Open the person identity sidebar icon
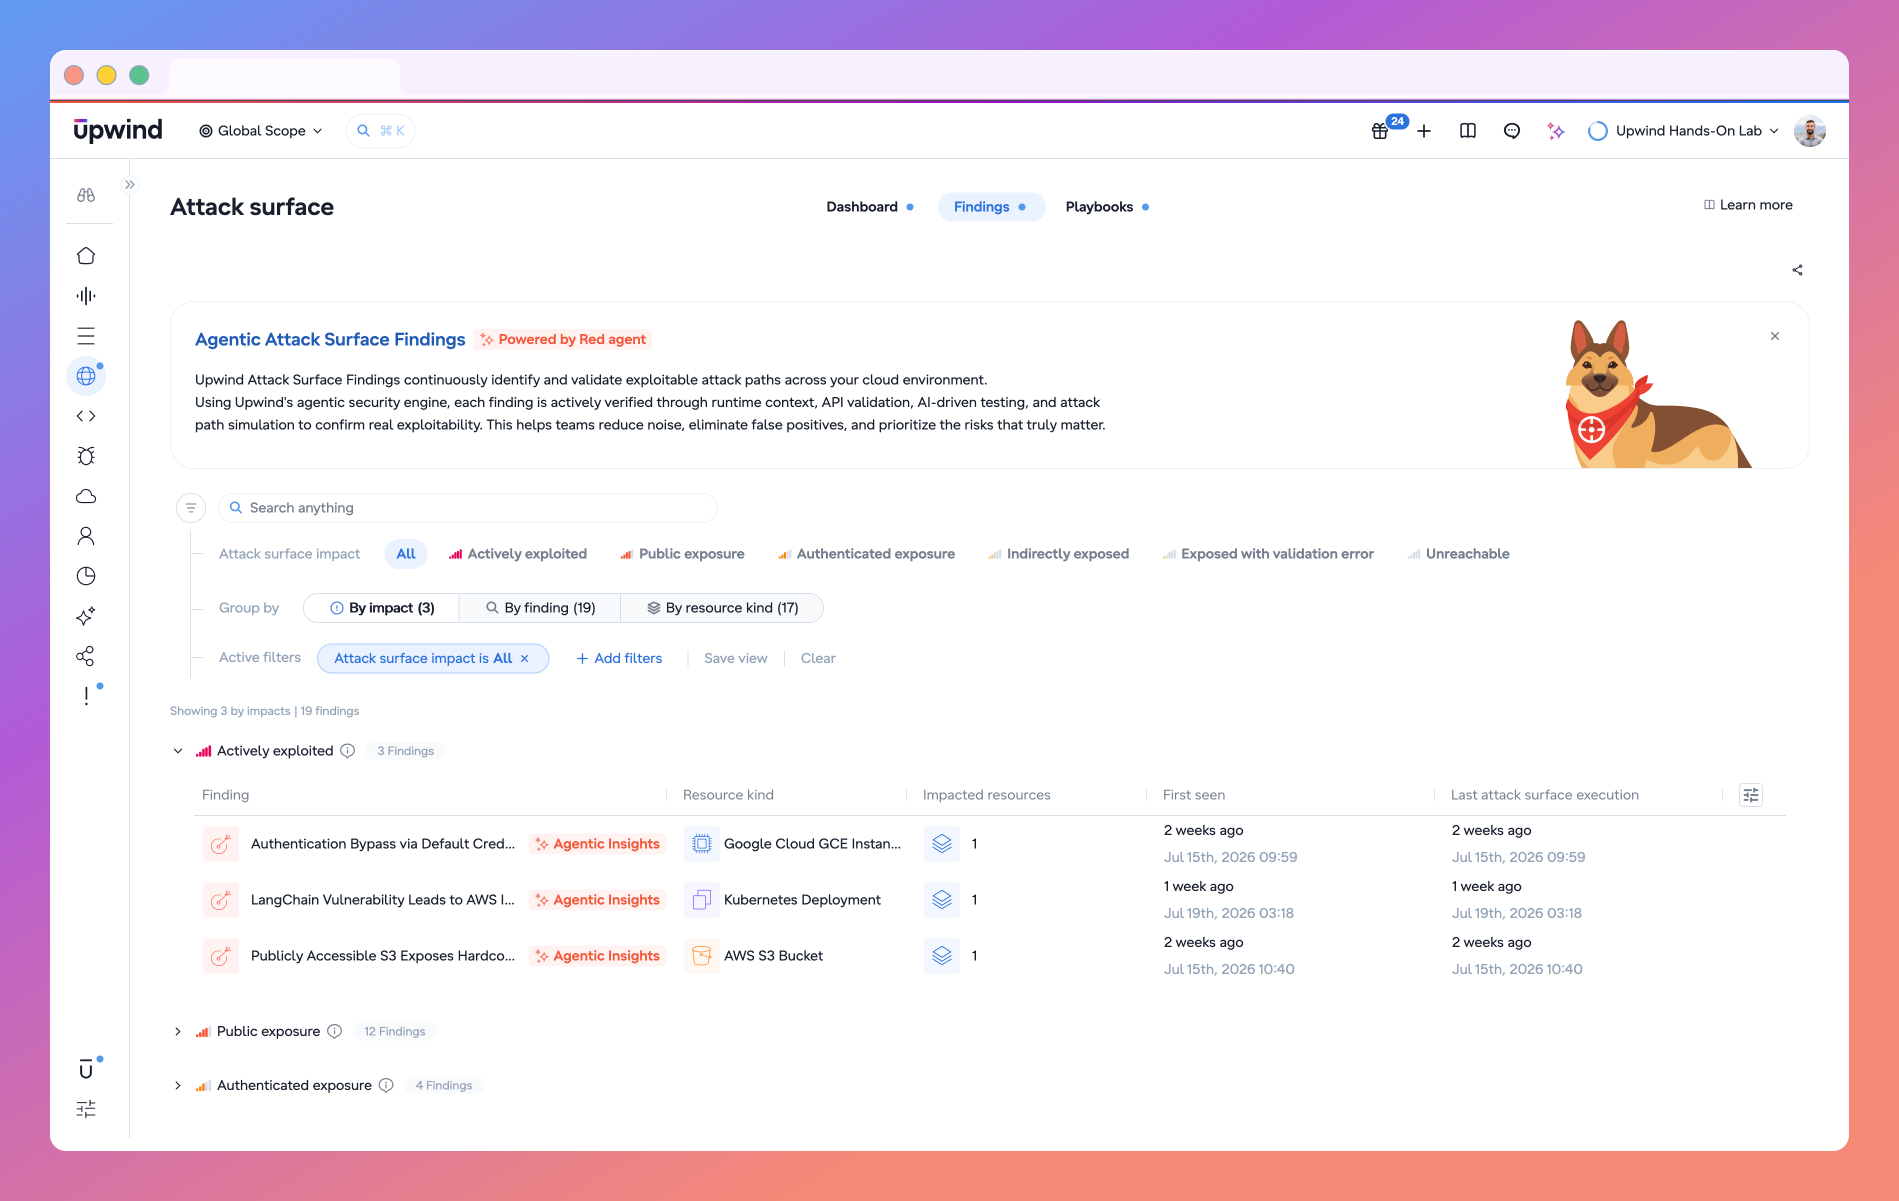 pyautogui.click(x=86, y=536)
